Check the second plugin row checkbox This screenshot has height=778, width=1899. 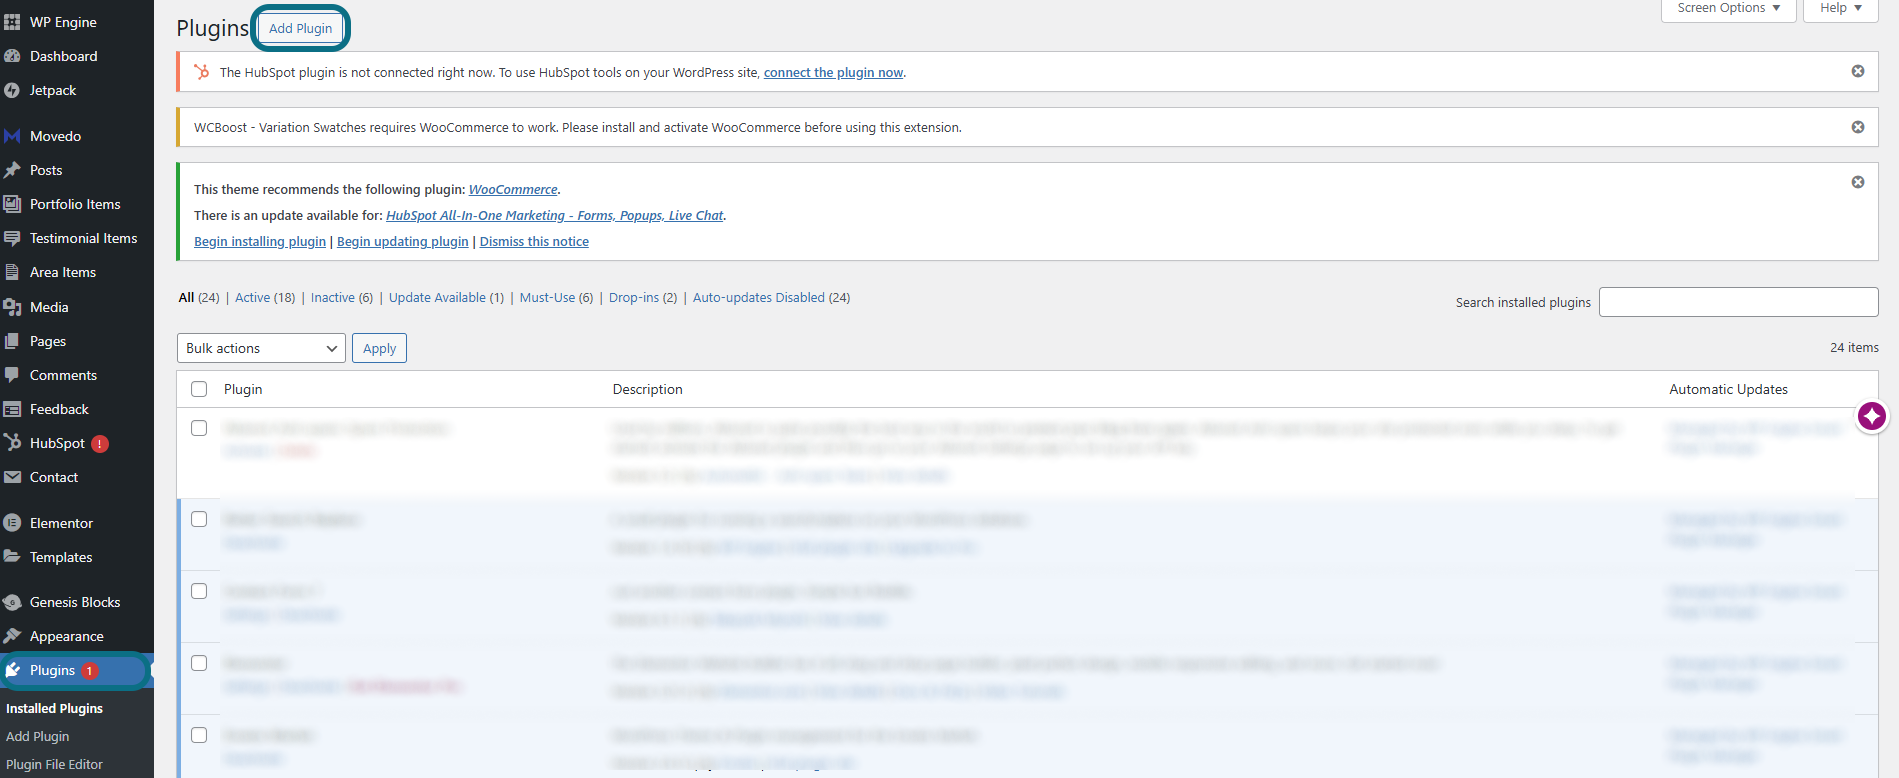coord(199,519)
